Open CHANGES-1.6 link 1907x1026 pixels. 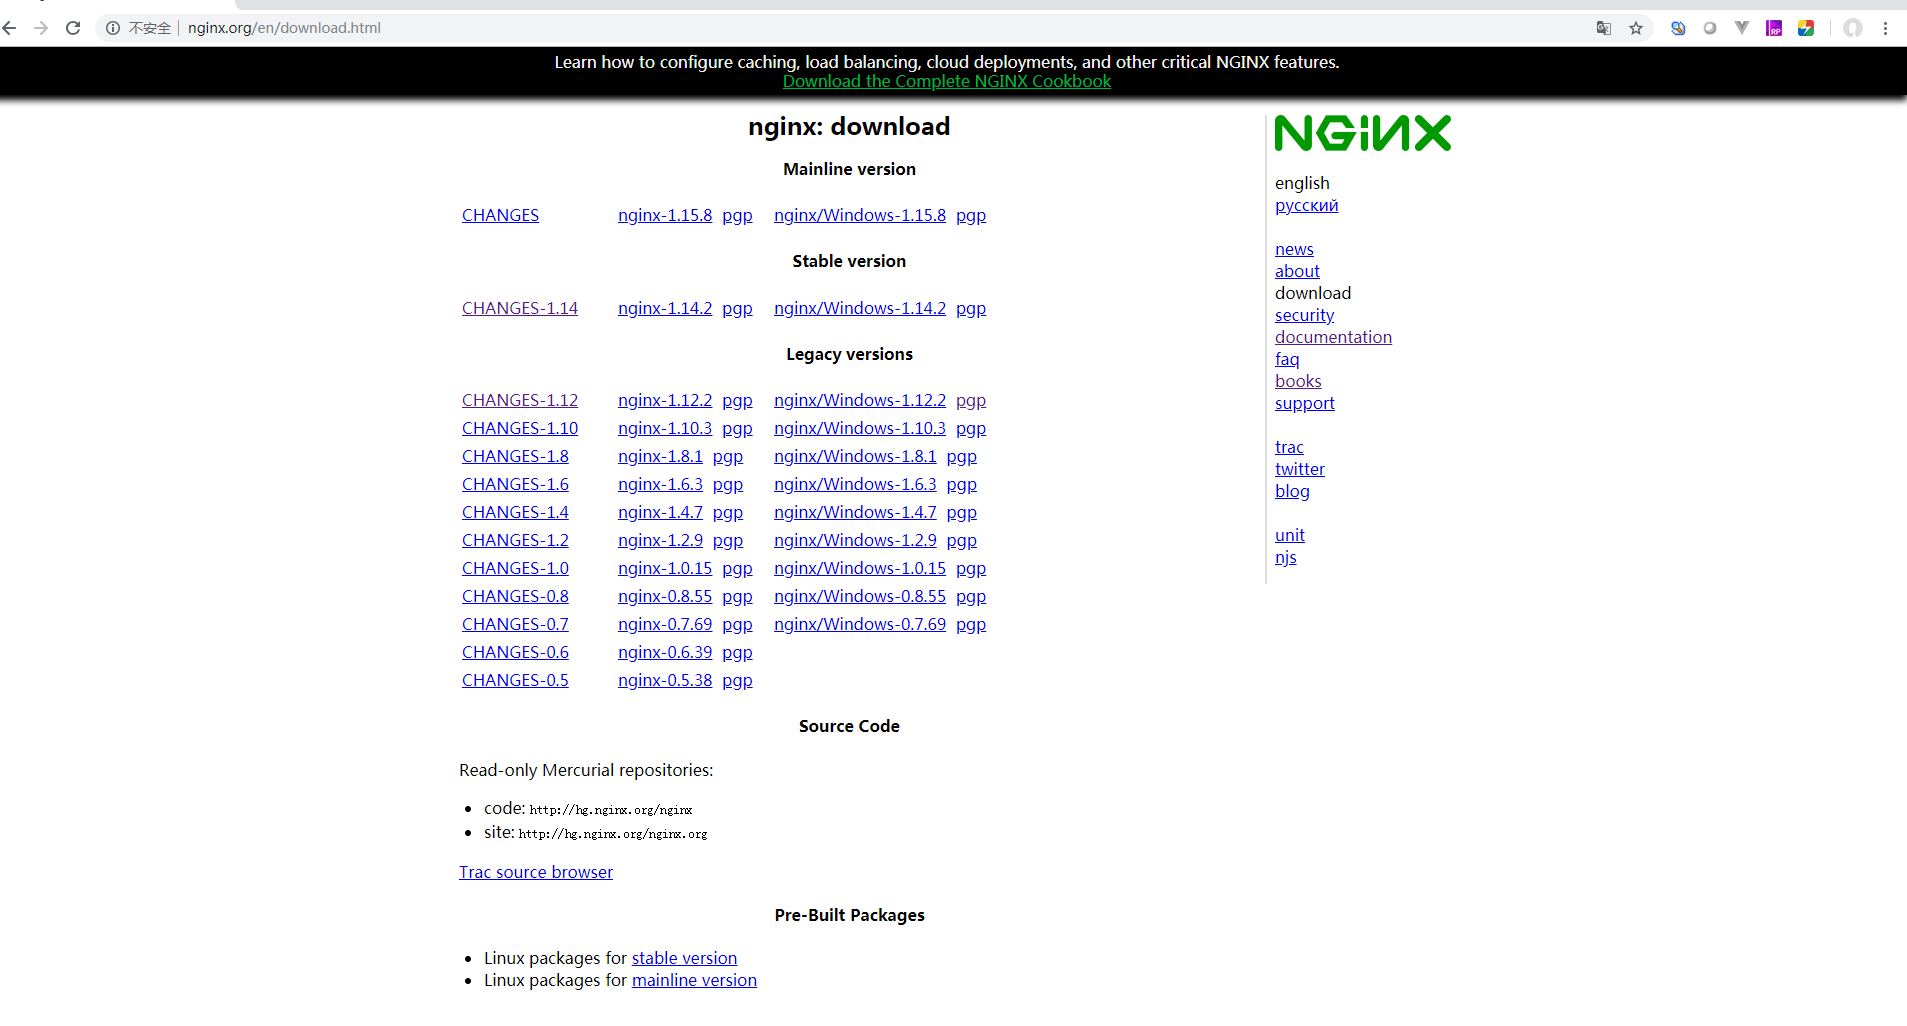[515, 484]
